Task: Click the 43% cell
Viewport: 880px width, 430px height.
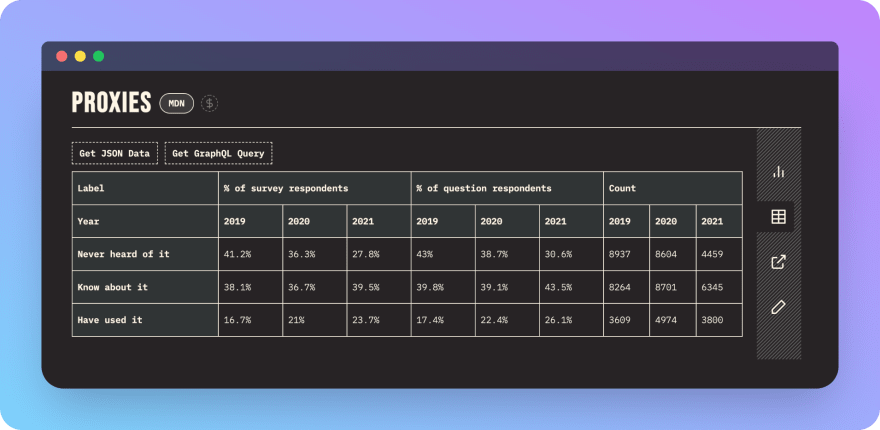Action: click(x=443, y=254)
